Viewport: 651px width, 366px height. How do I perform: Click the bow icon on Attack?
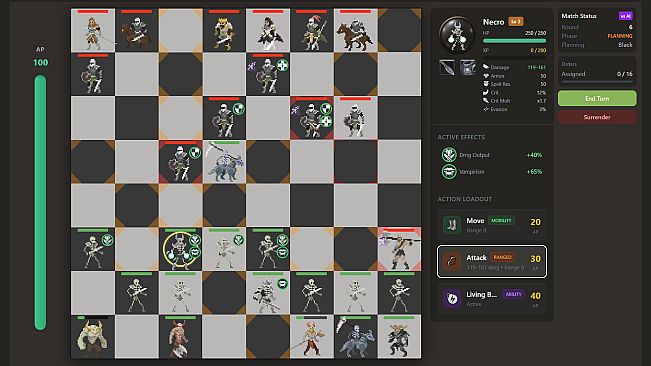(x=452, y=261)
